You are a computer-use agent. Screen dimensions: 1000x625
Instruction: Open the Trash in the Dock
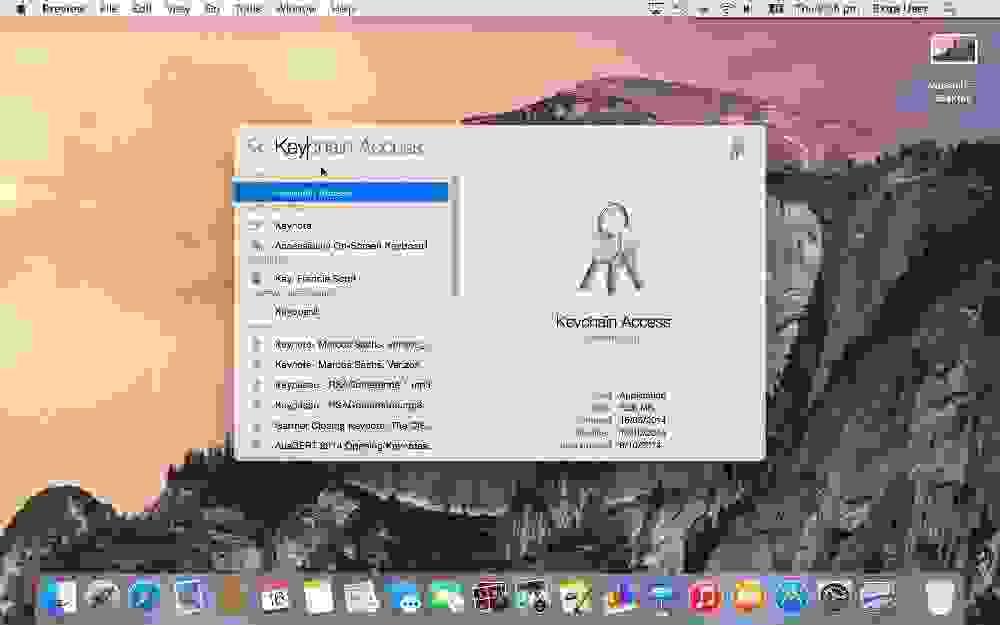pyautogui.click(x=940, y=600)
